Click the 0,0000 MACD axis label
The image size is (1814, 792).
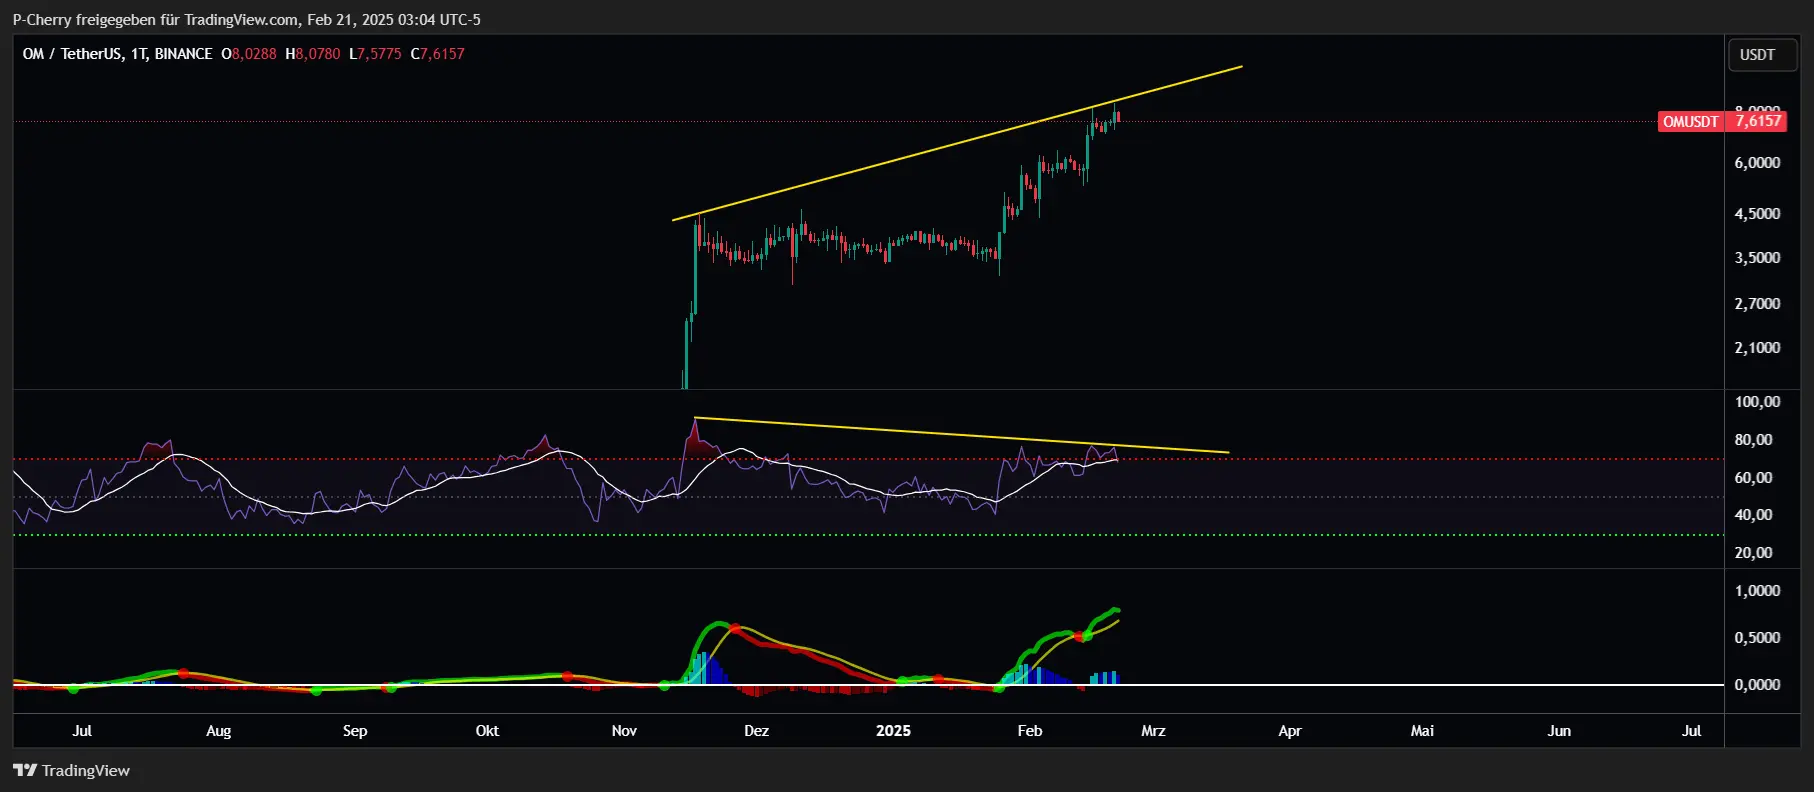1757,685
